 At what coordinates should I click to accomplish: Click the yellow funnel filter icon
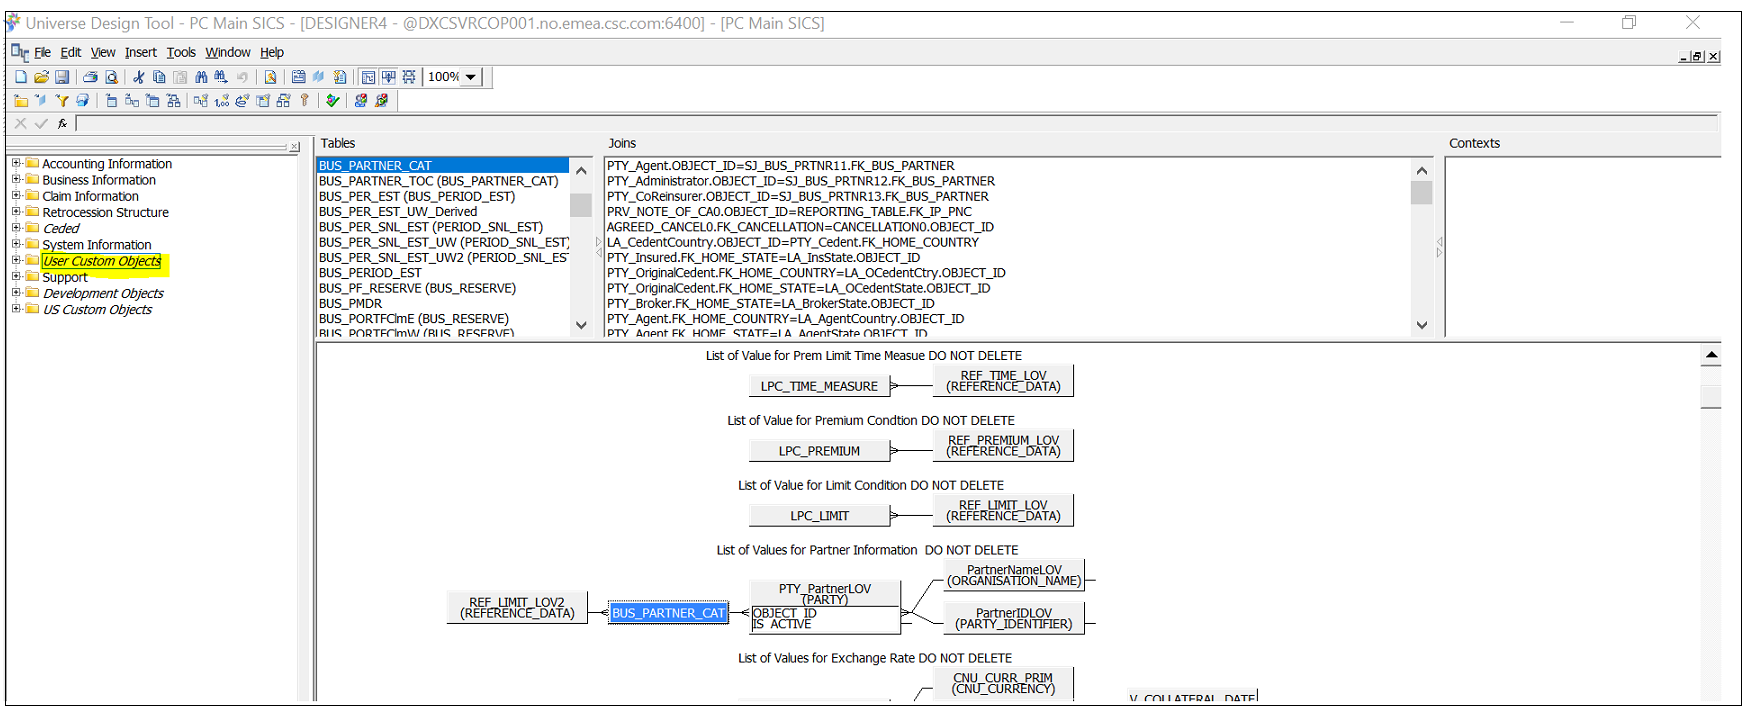point(62,100)
